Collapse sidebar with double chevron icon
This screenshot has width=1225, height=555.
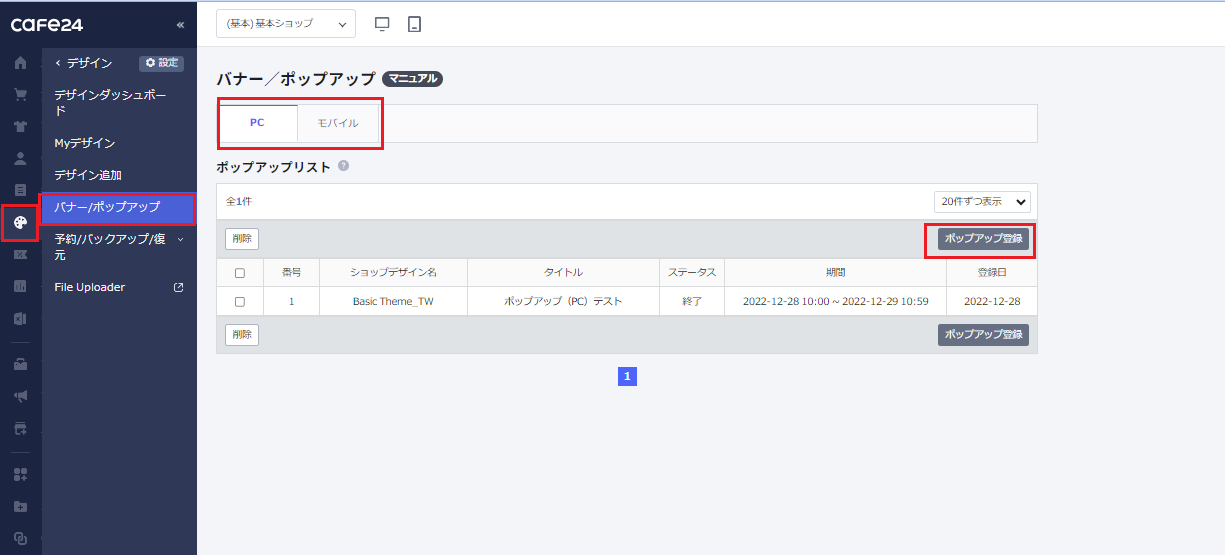tap(180, 24)
